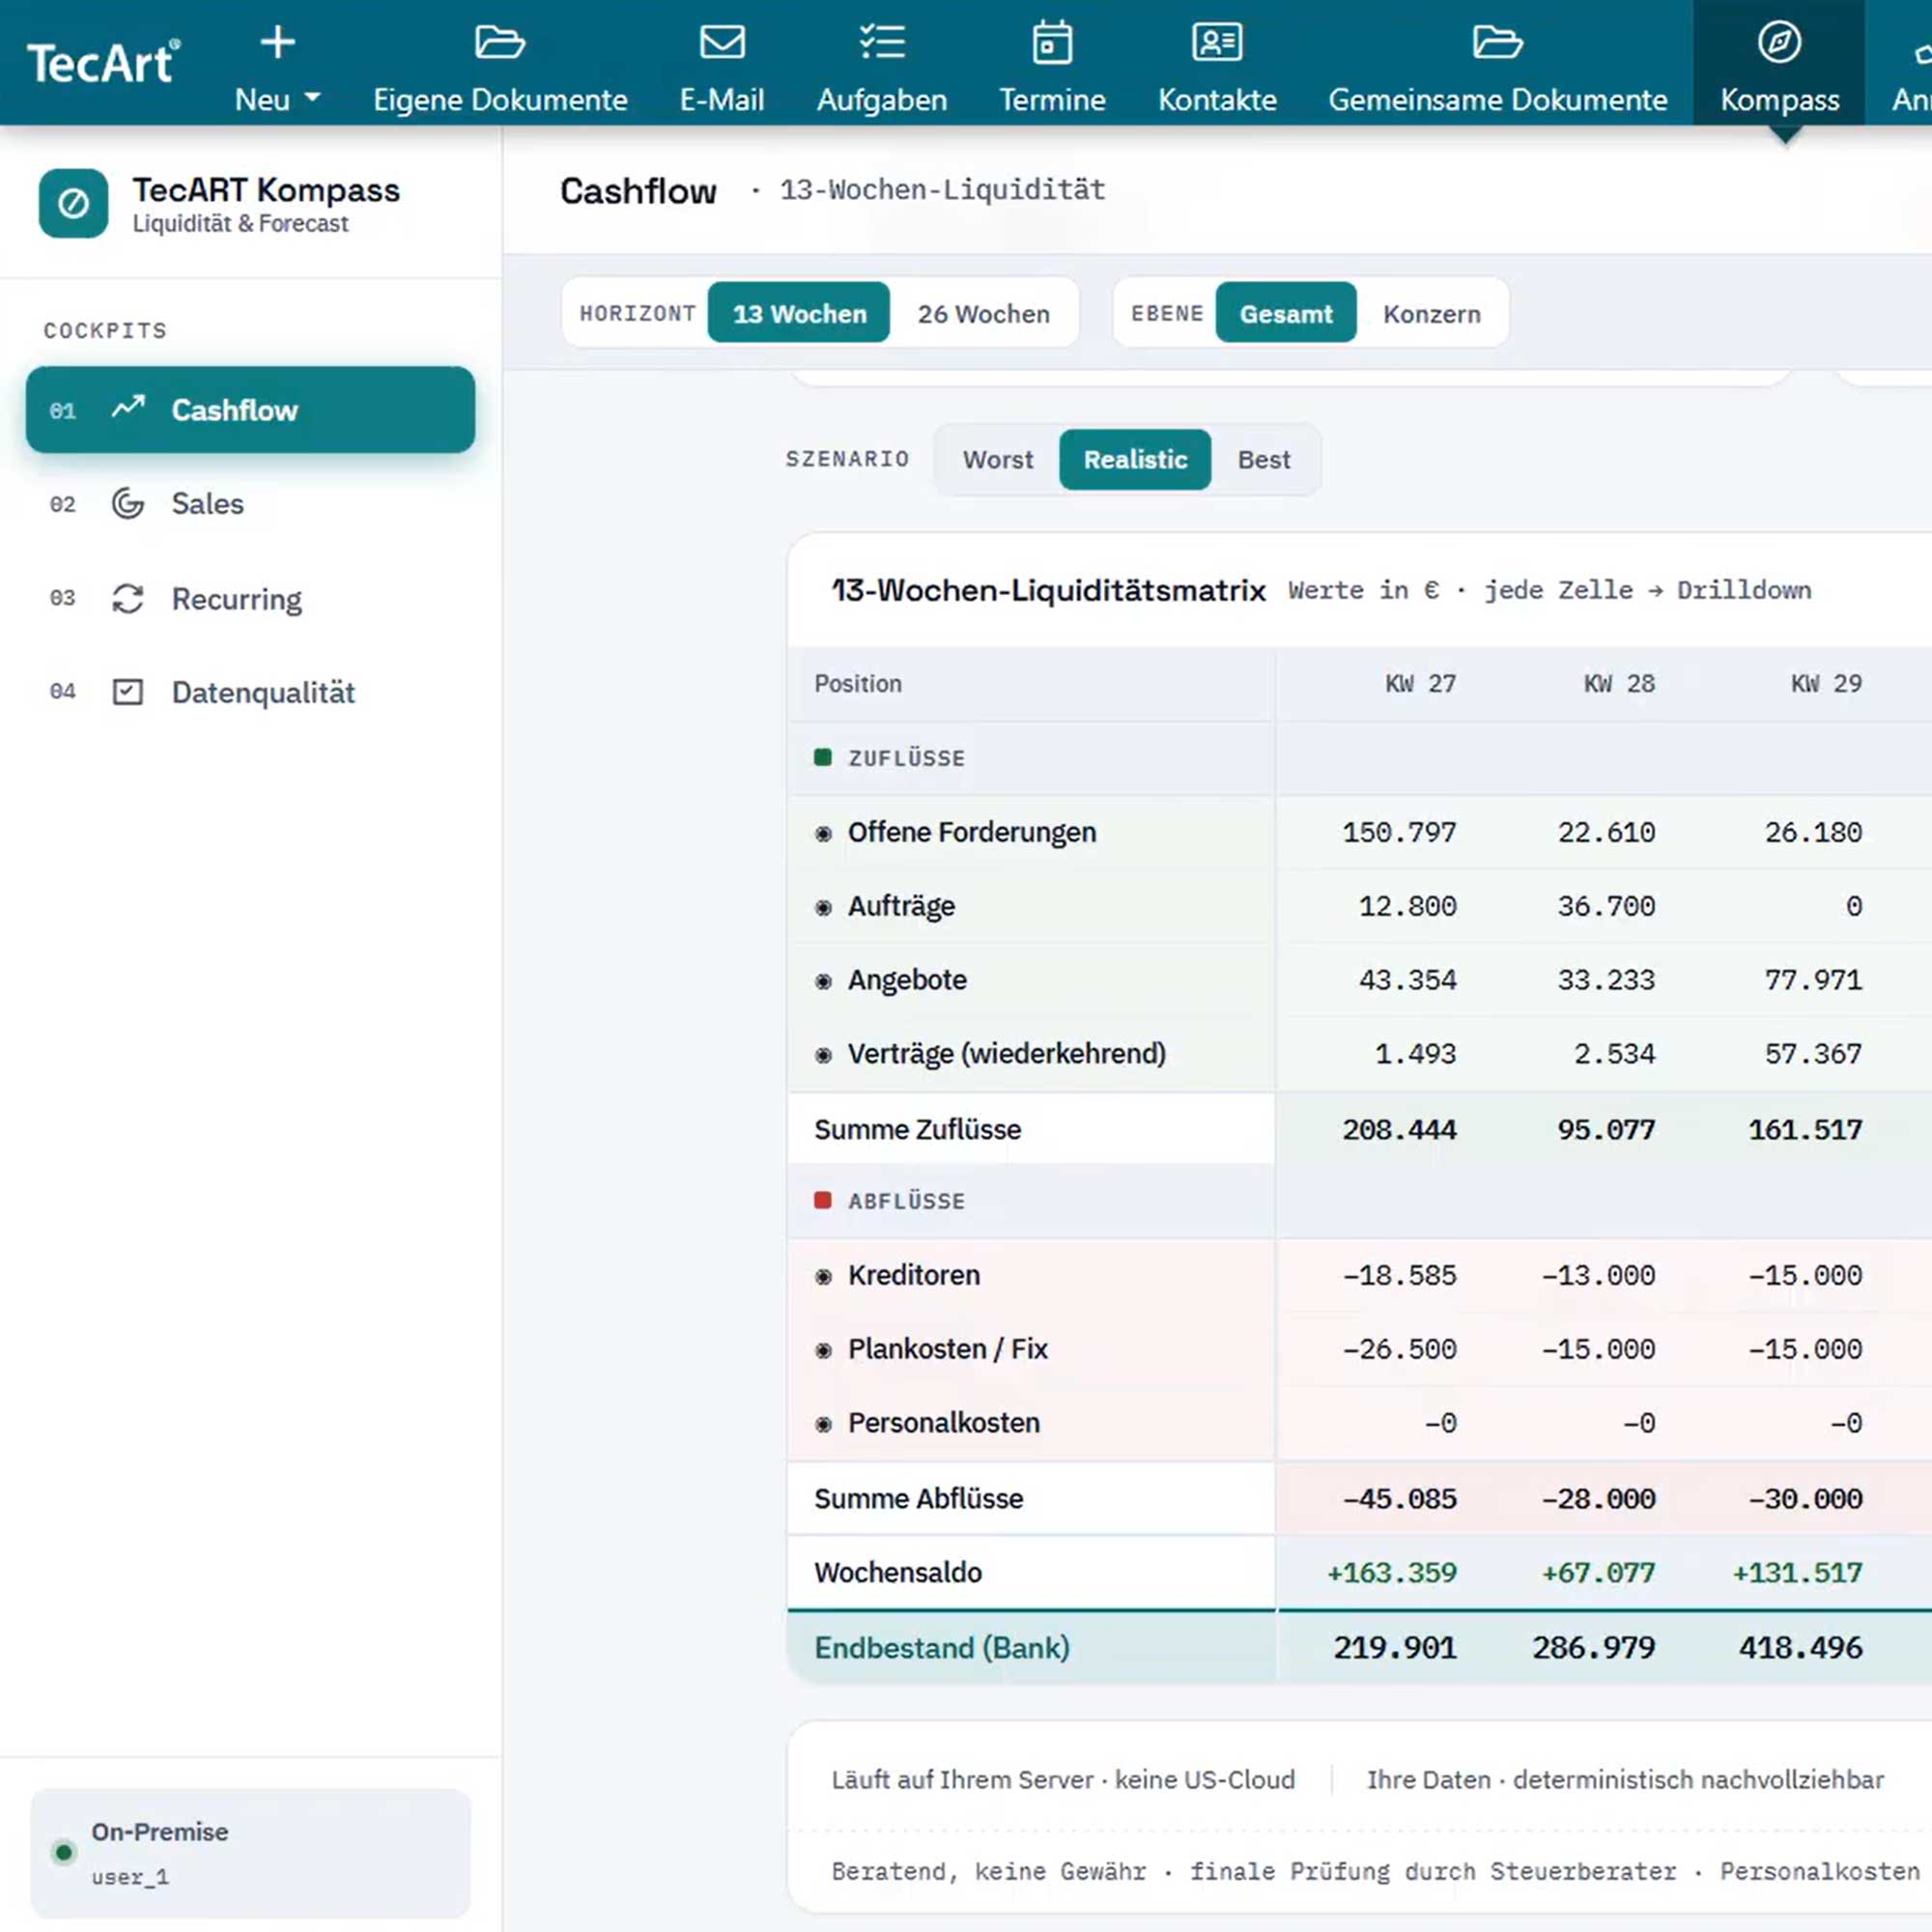
Task: Switch level to Konzern
Action: (1431, 313)
